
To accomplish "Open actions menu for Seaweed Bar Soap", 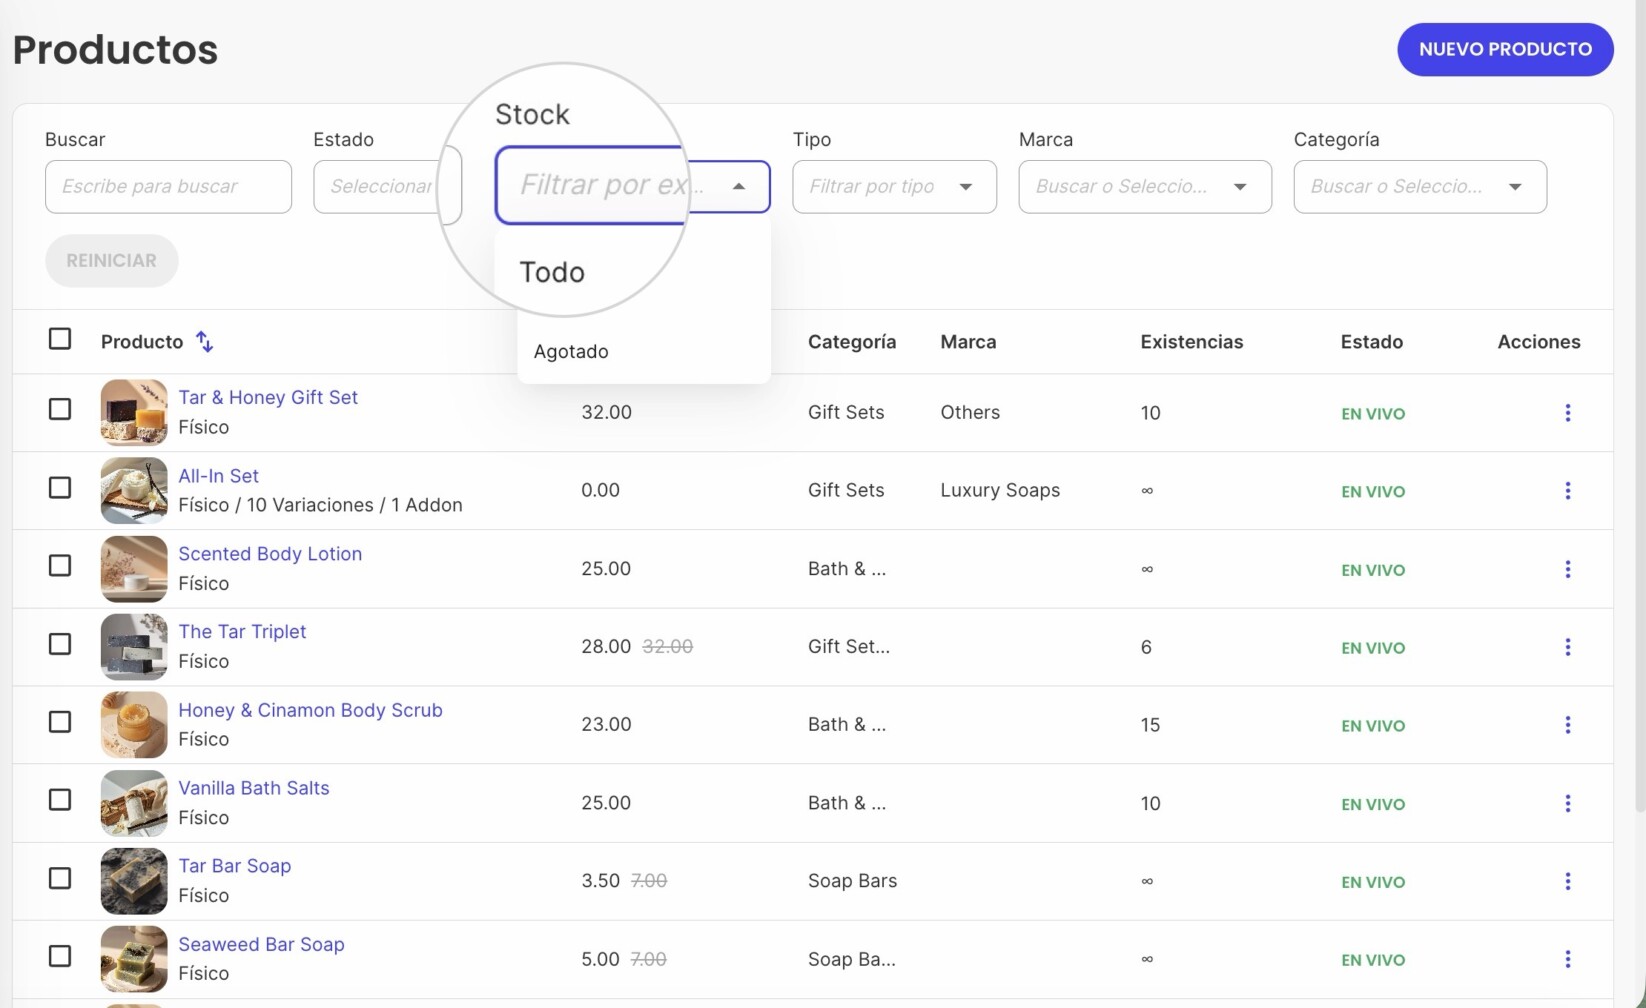I will [x=1567, y=959].
